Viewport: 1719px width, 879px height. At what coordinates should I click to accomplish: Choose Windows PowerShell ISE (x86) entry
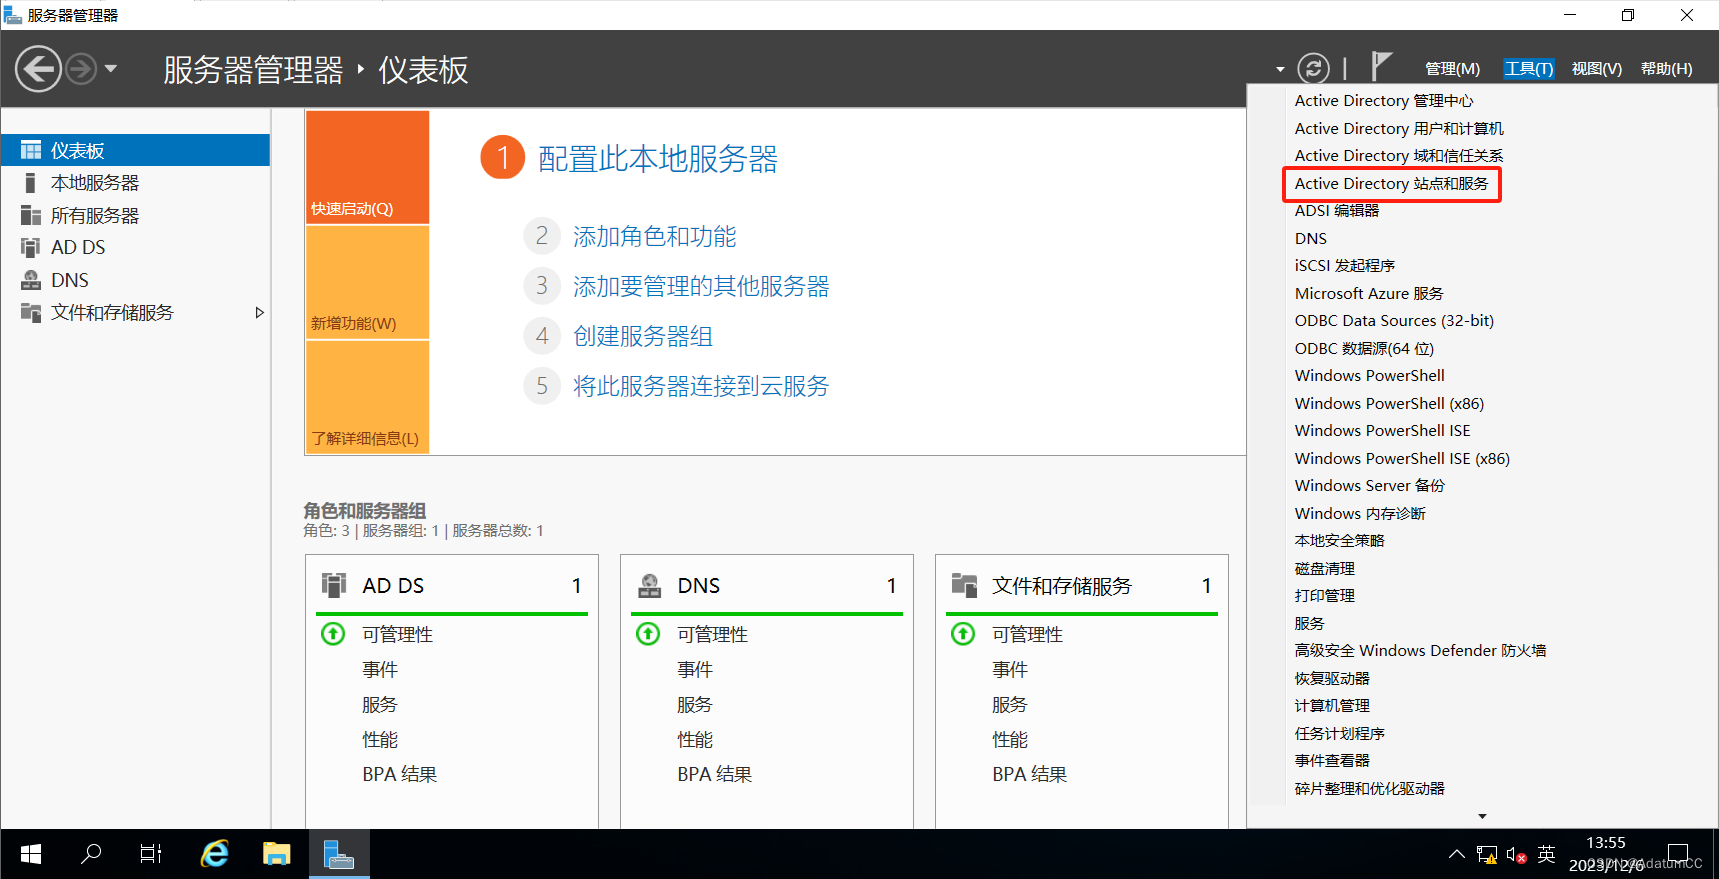1402,458
